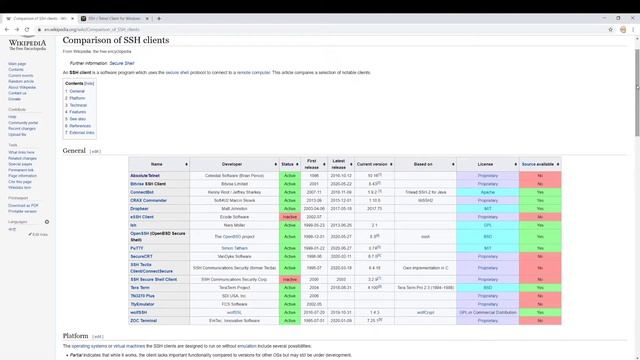Viewport: 640px width, 360px height.
Task: Open Random article in sidebar
Action: [21, 81]
